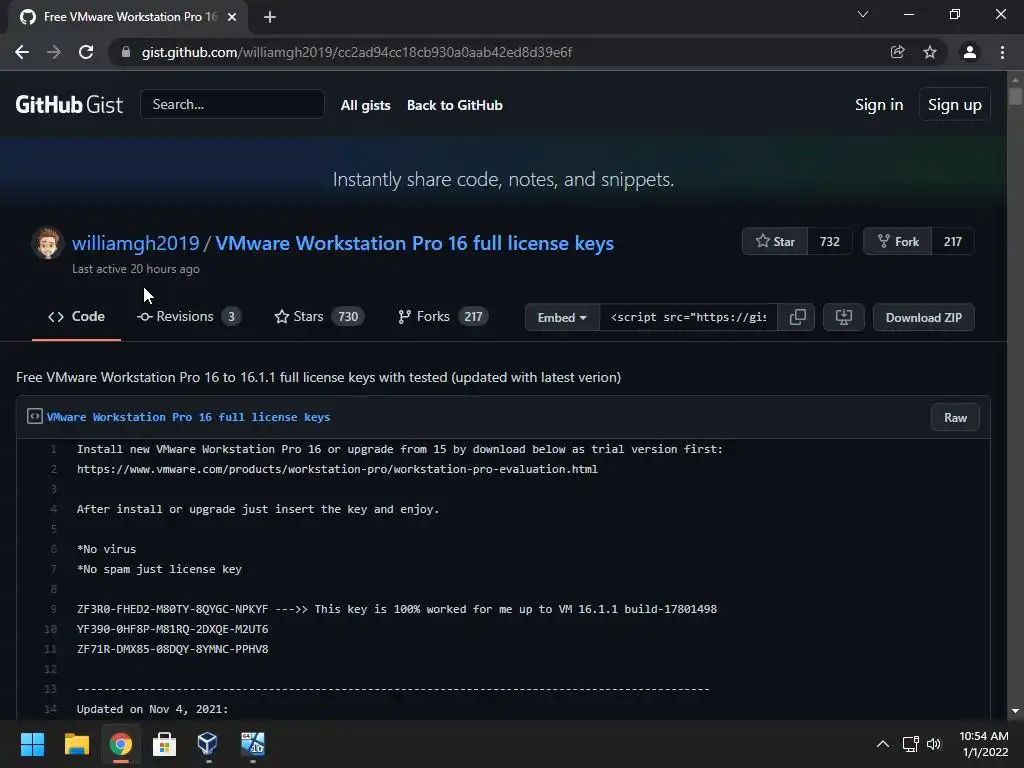Open the network tray icon
This screenshot has height=768, width=1024.
910,744
